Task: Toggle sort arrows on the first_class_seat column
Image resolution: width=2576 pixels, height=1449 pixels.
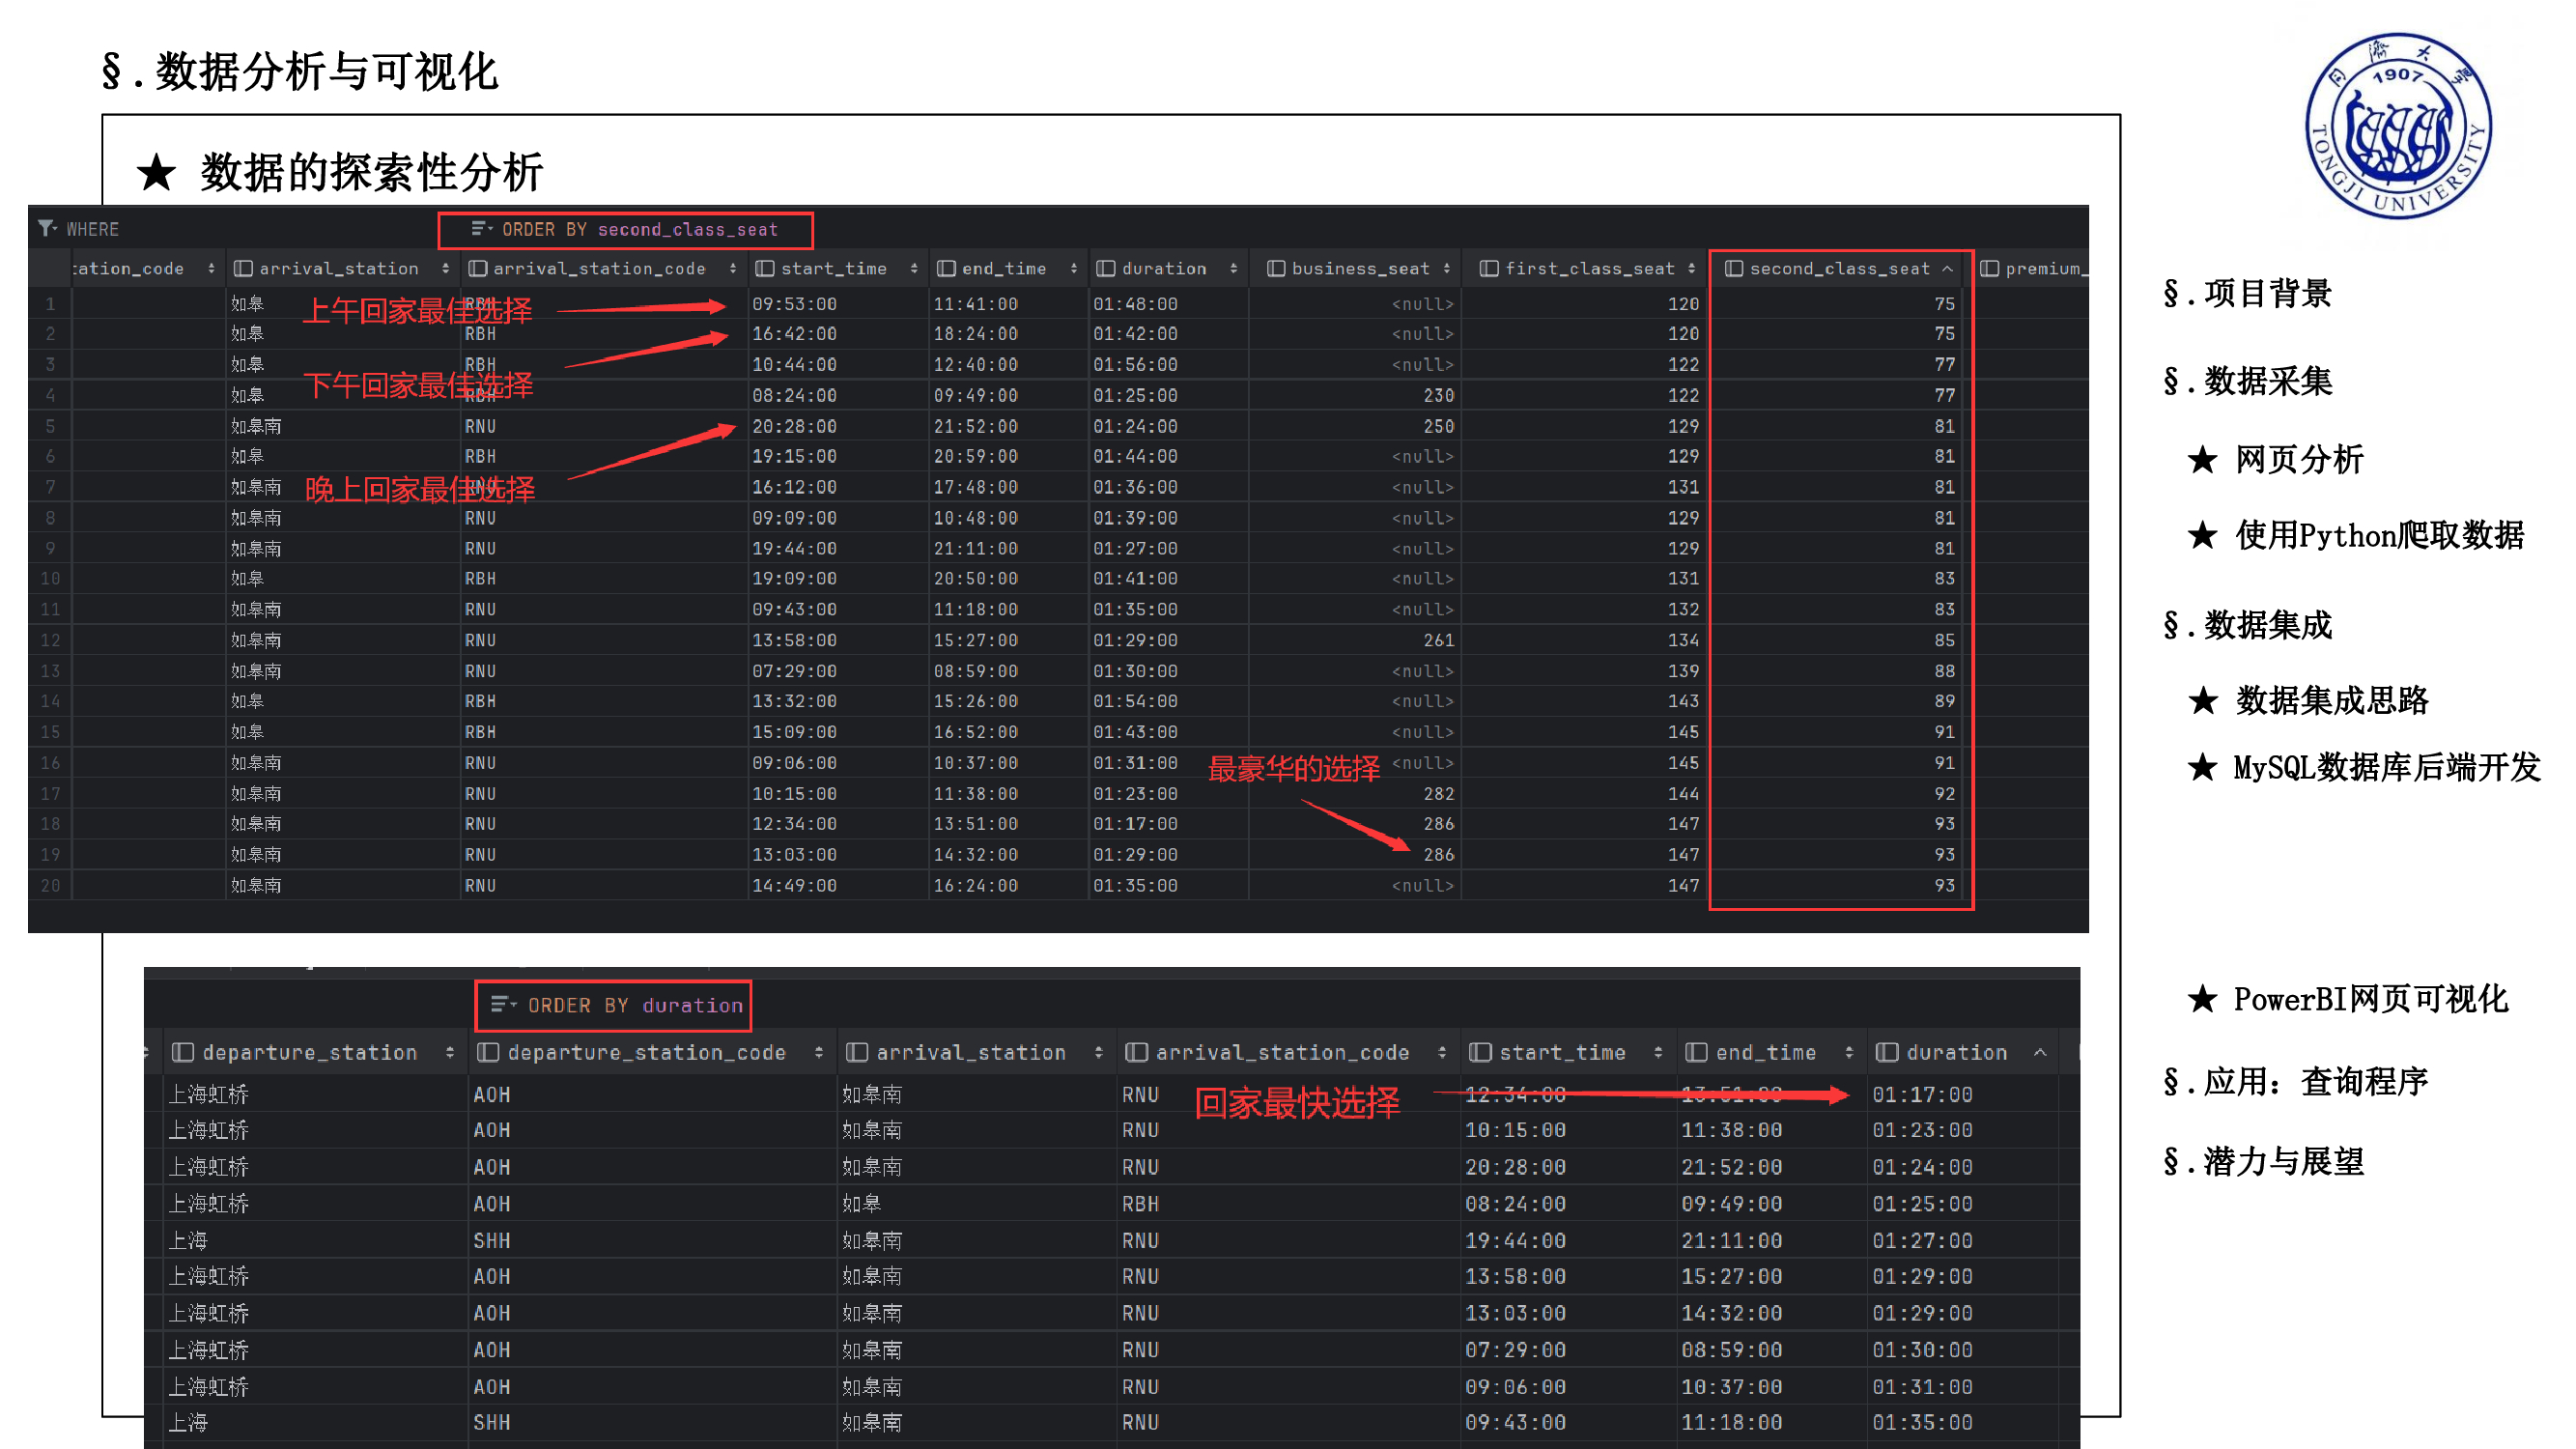Action: click(1691, 268)
